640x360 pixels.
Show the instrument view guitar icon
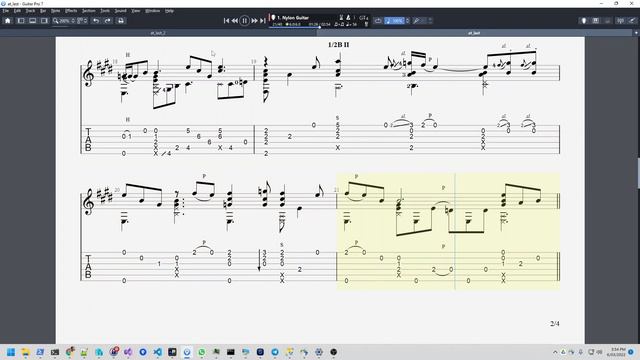point(584,21)
